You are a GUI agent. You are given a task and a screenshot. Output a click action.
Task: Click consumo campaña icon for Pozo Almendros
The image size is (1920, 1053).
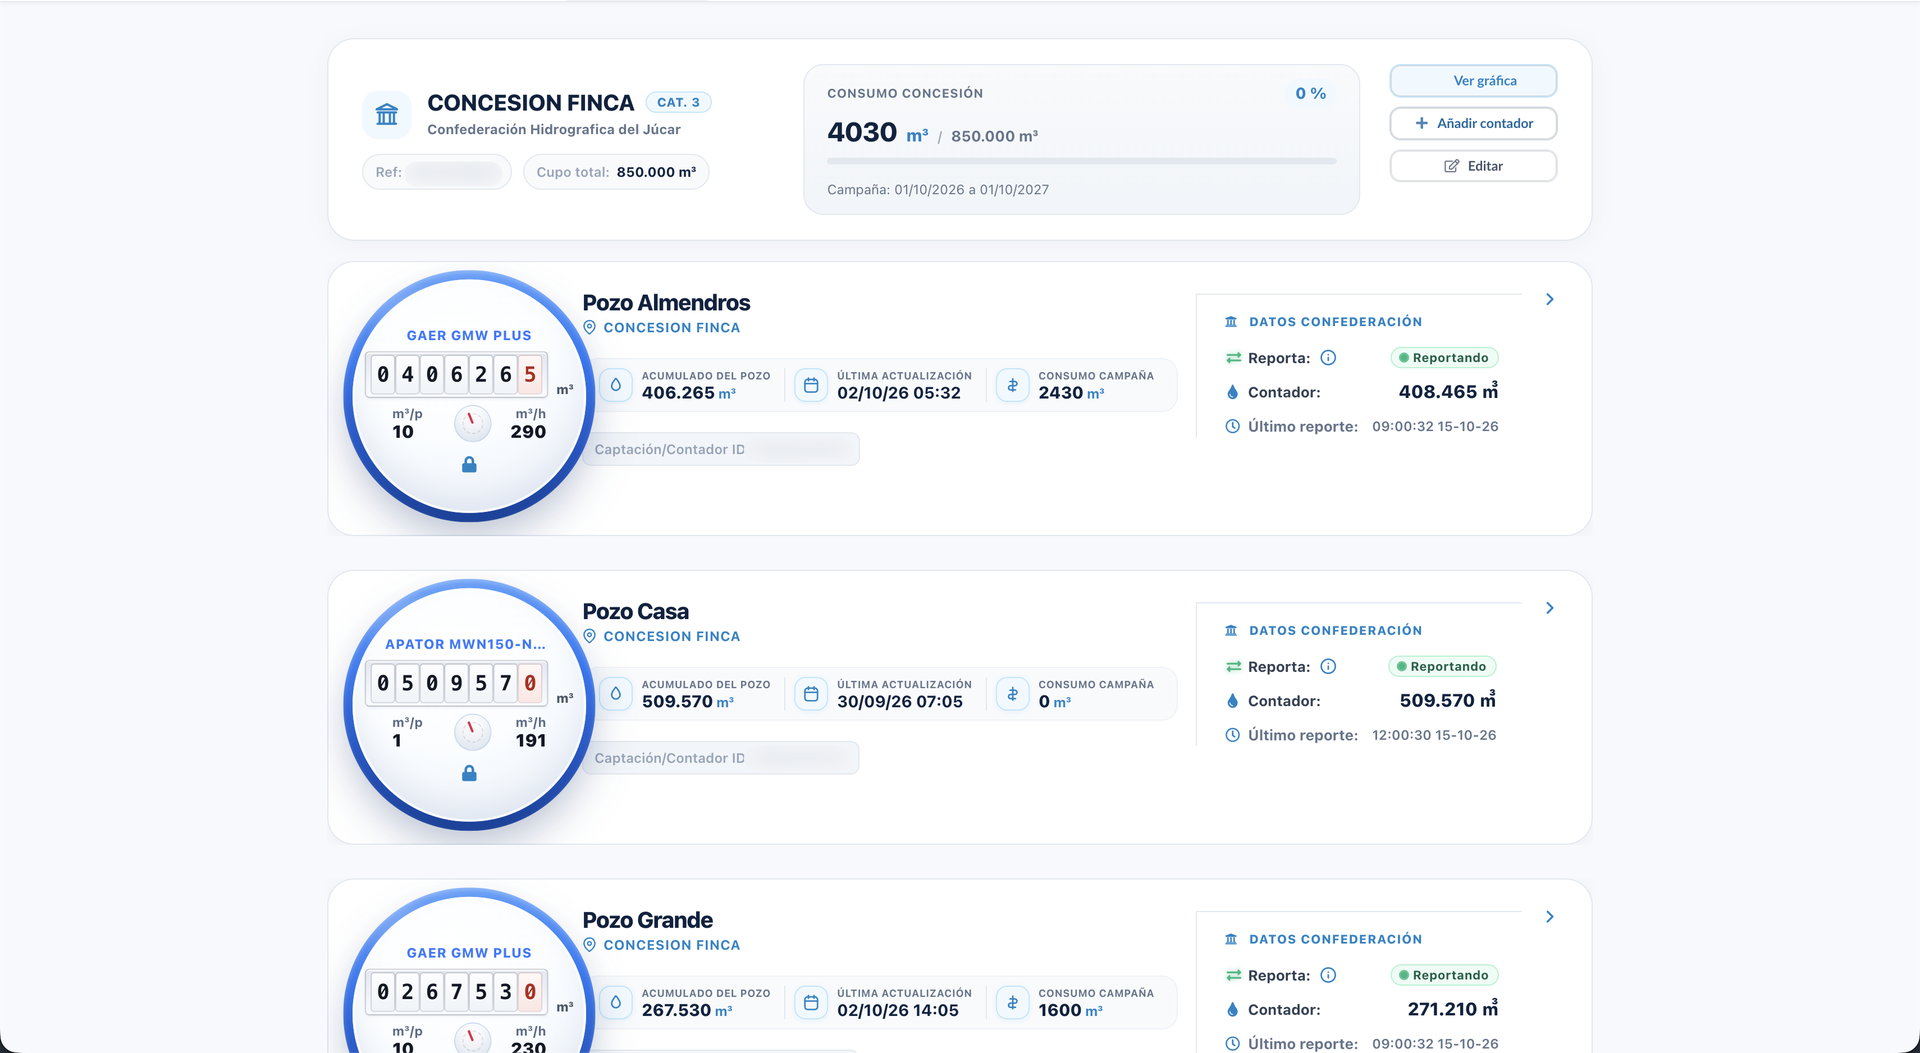[1012, 385]
